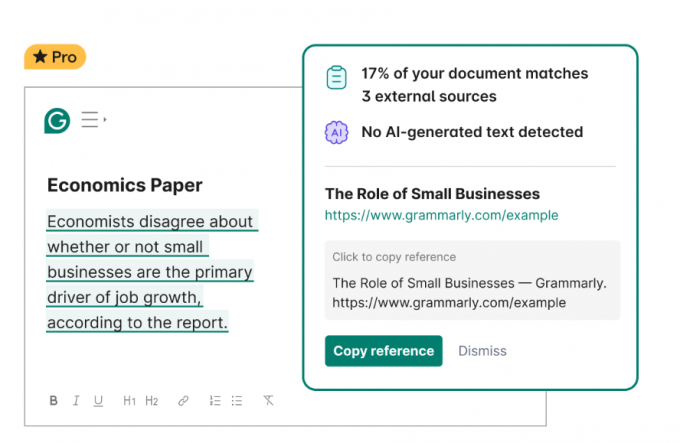Select the Economics Paper title
Screen dimensions: 680x443
coord(125,185)
